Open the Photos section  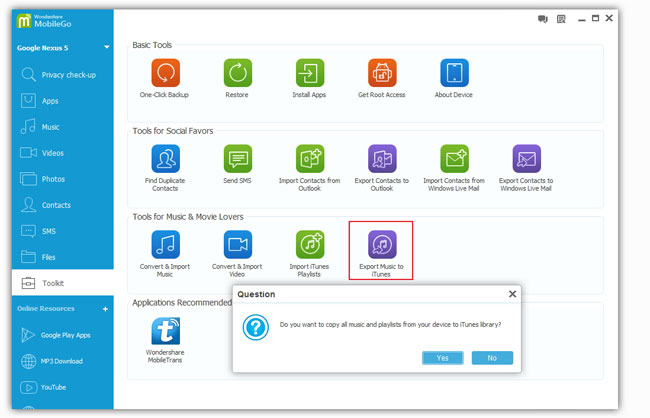point(63,179)
